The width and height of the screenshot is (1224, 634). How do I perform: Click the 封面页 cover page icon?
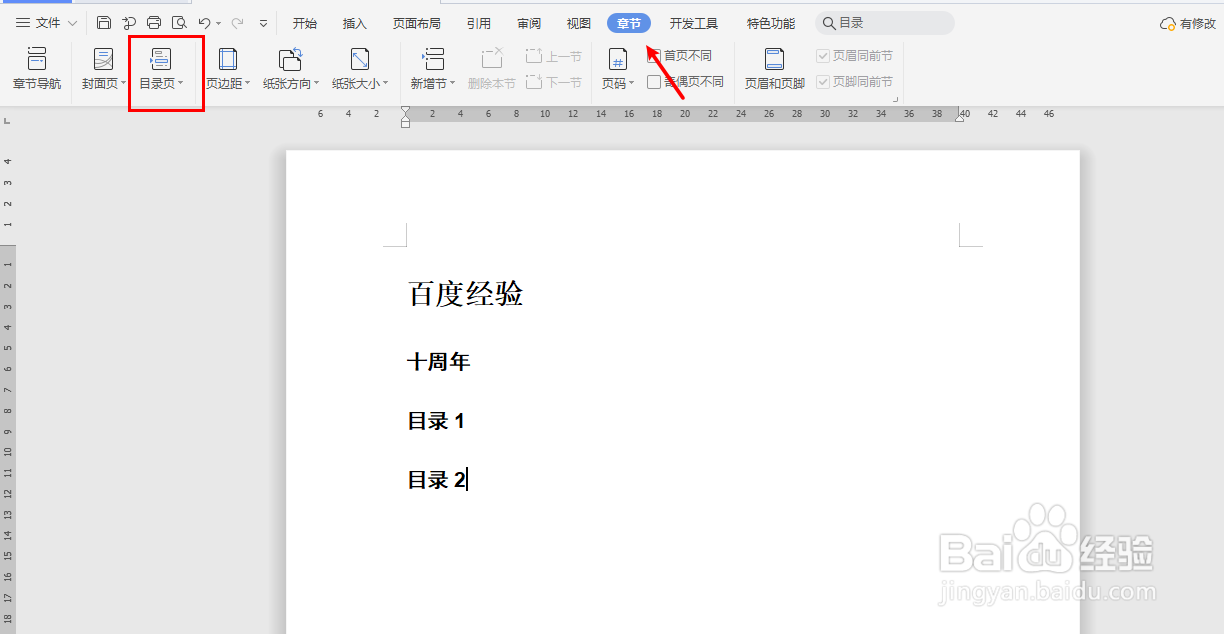(x=103, y=59)
